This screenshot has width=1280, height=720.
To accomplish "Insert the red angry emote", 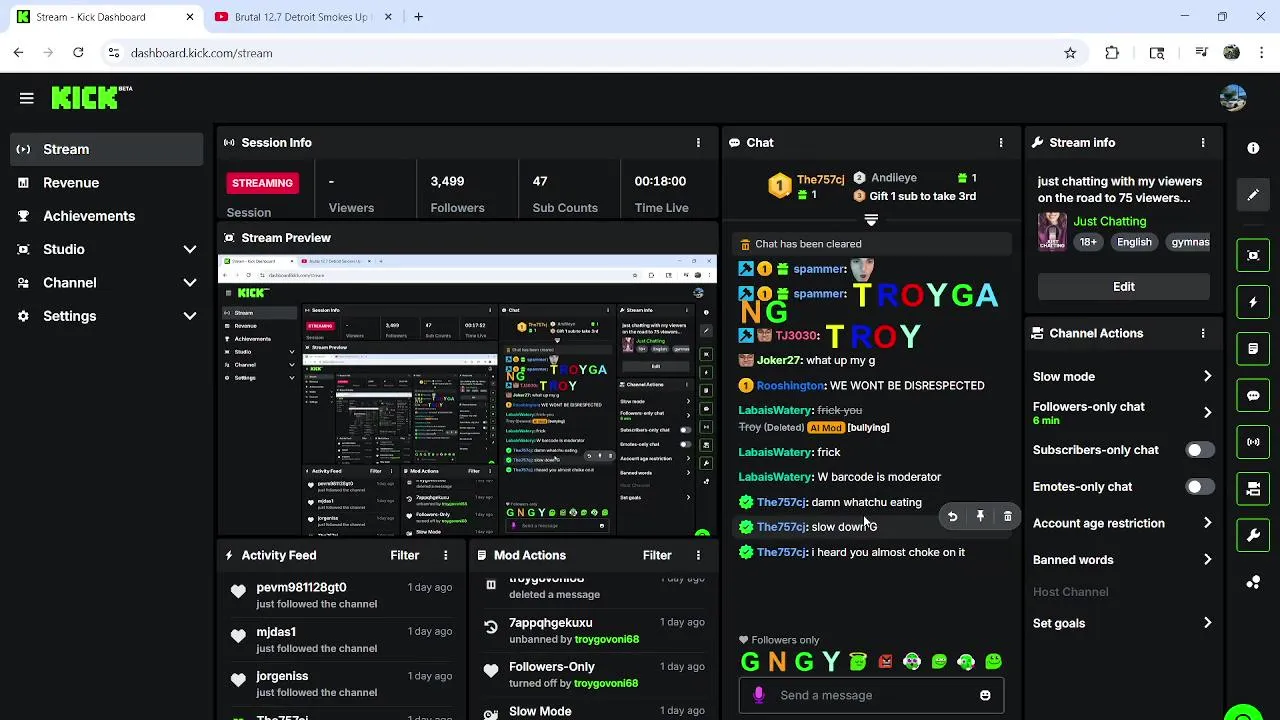I will click(x=885, y=662).
